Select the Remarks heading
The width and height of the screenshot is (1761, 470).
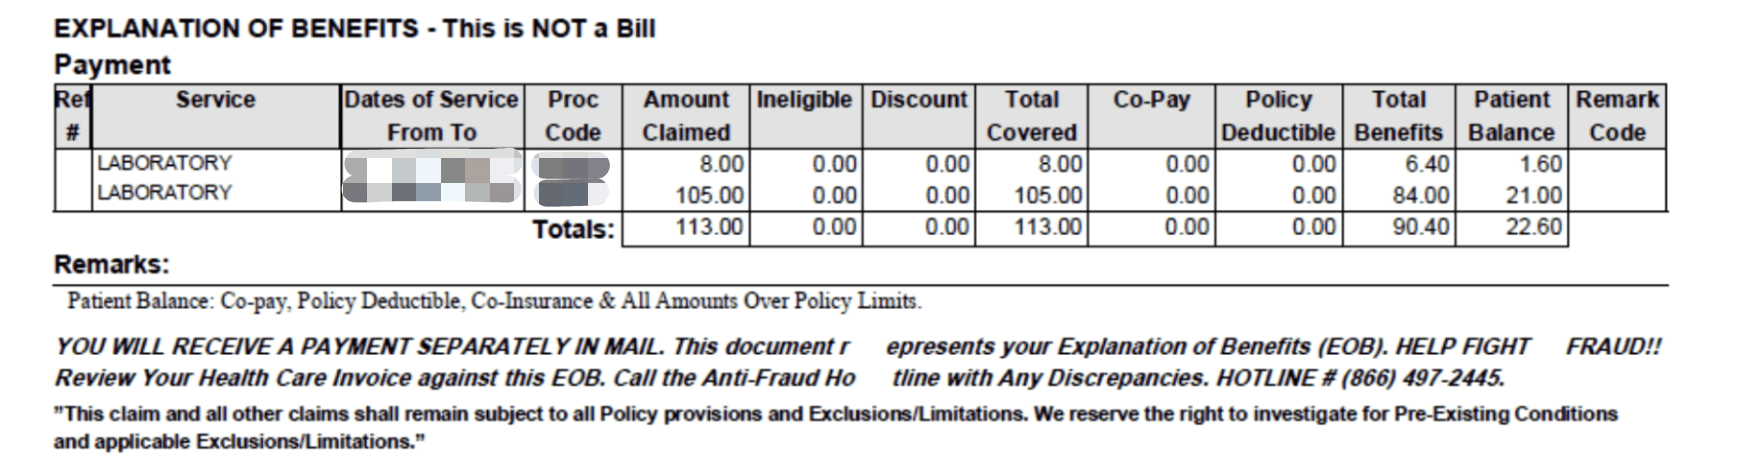[111, 265]
